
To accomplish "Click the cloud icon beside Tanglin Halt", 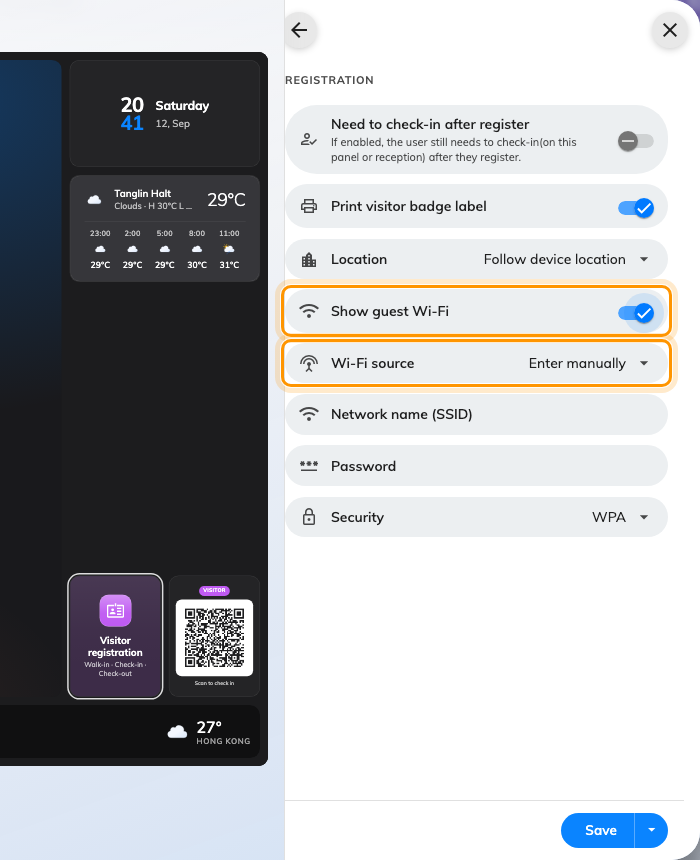I will (94, 200).
